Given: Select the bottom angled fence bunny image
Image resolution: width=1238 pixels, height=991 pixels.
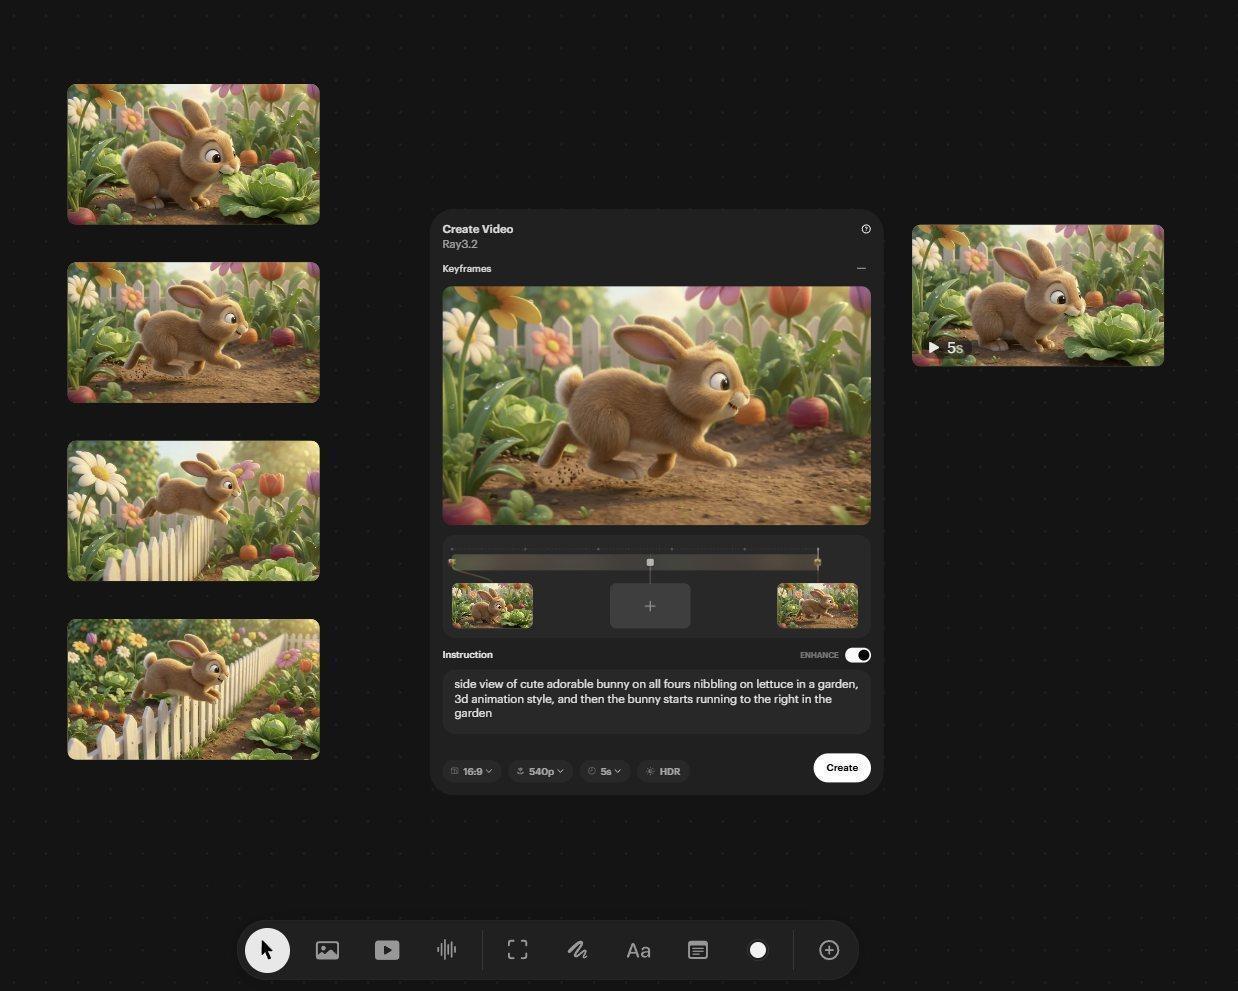Looking at the screenshot, I should [x=193, y=689].
